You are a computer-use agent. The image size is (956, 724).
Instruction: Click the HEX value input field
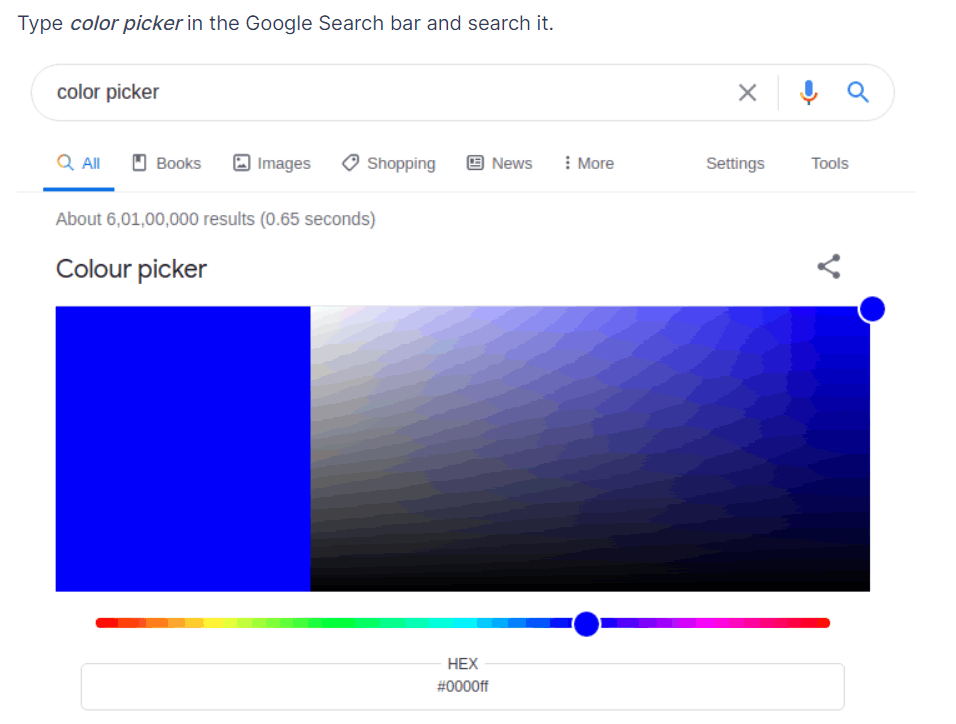point(462,687)
